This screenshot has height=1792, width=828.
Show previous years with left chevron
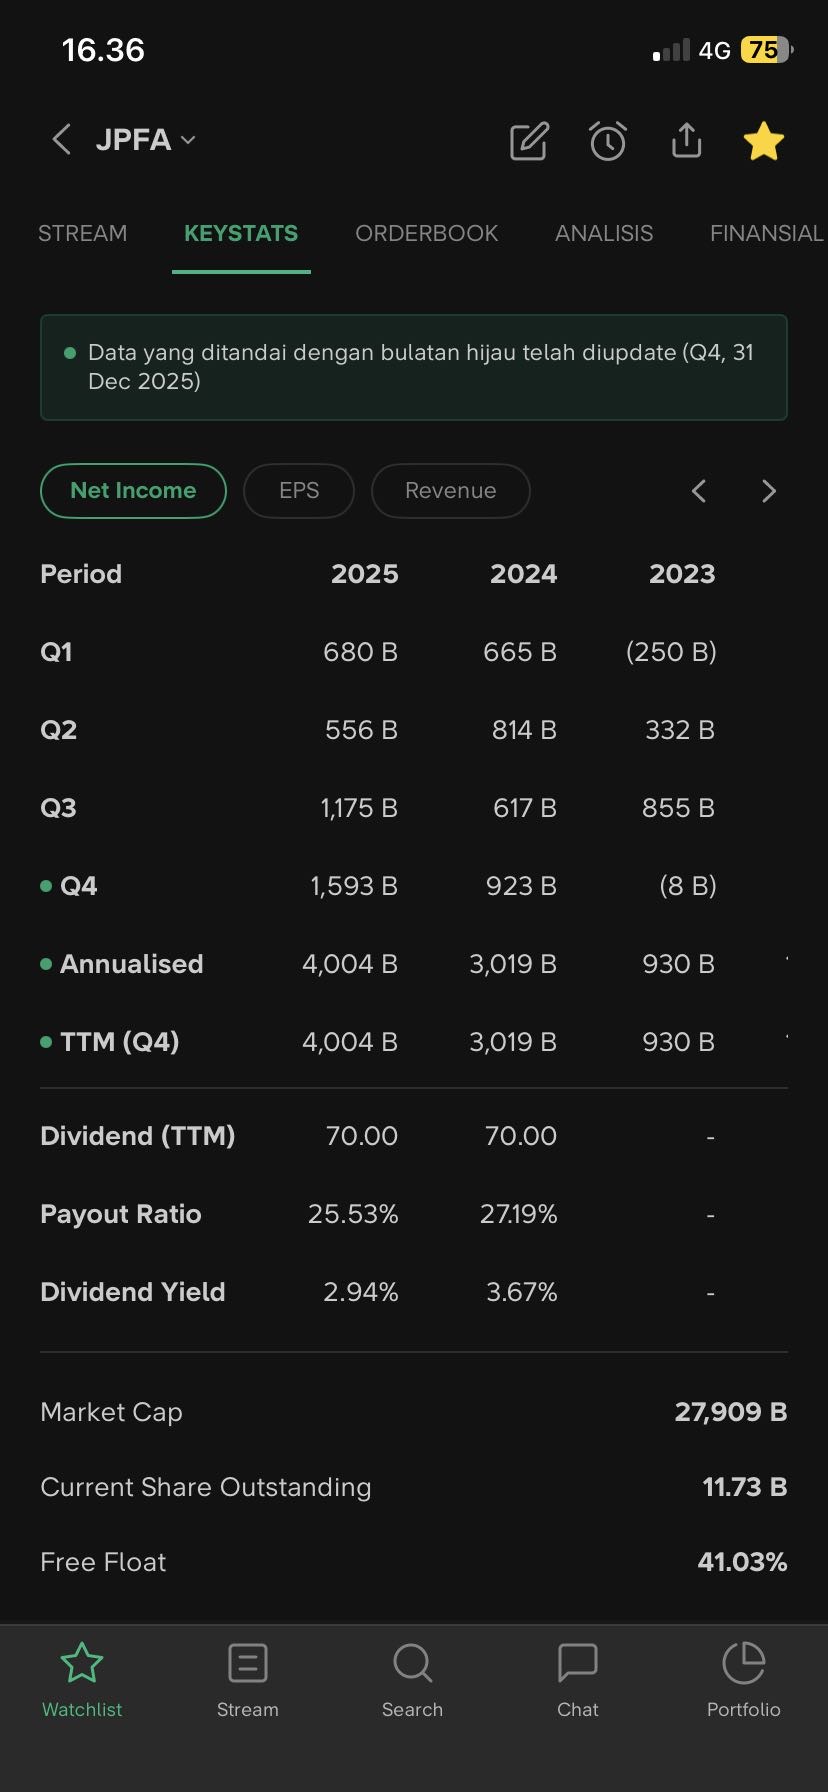699,491
